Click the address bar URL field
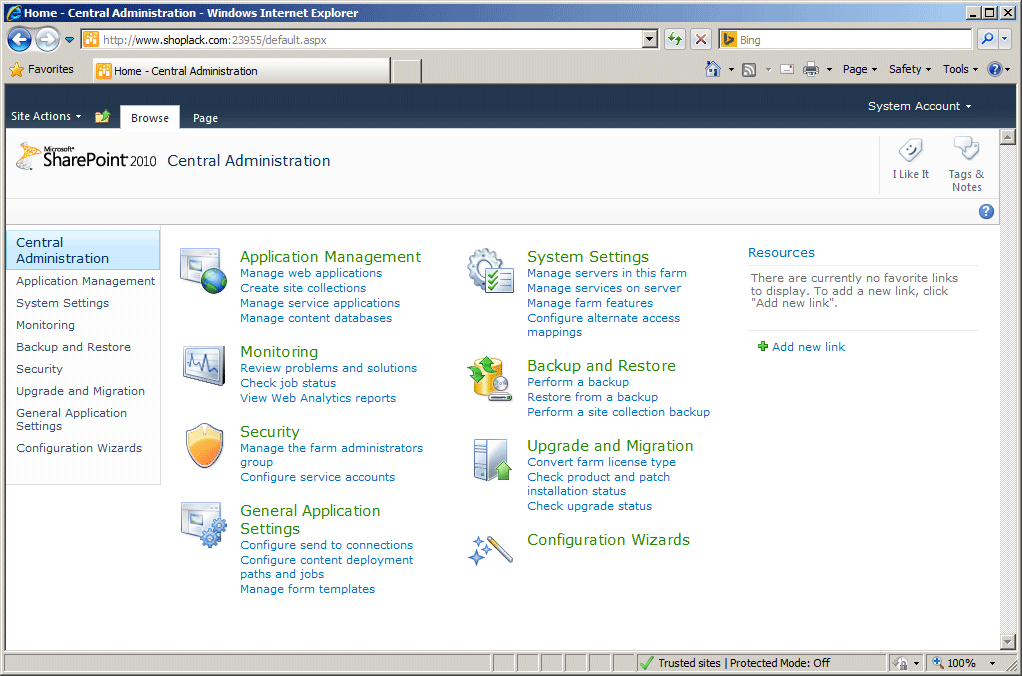 (372, 40)
